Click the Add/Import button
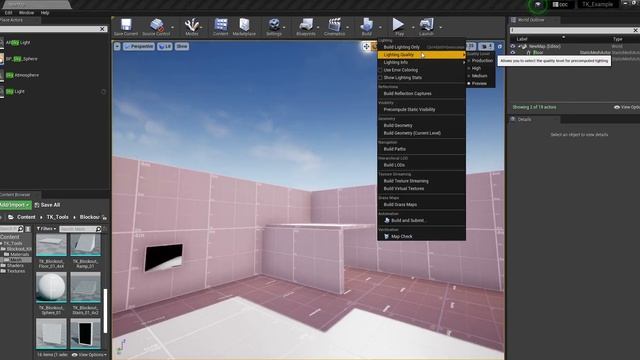 15,205
